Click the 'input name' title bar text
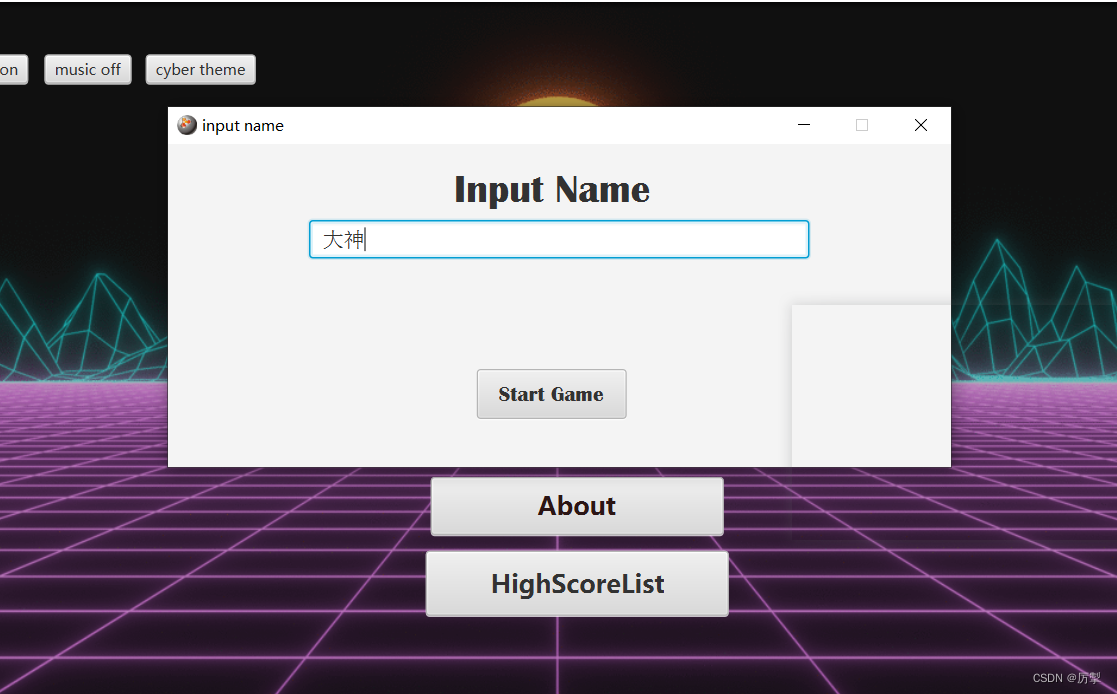Image resolution: width=1117 pixels, height=694 pixels. (x=243, y=126)
